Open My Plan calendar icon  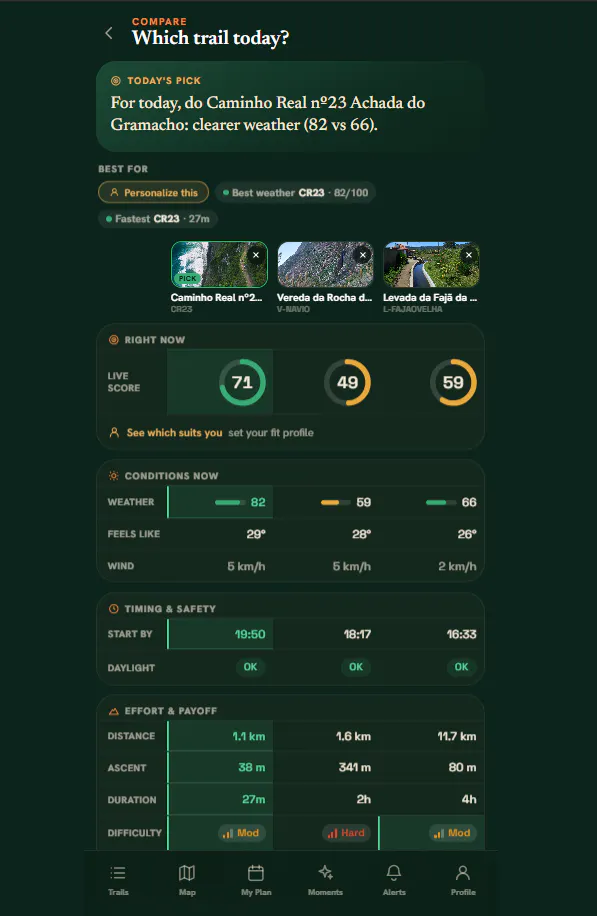[256, 873]
